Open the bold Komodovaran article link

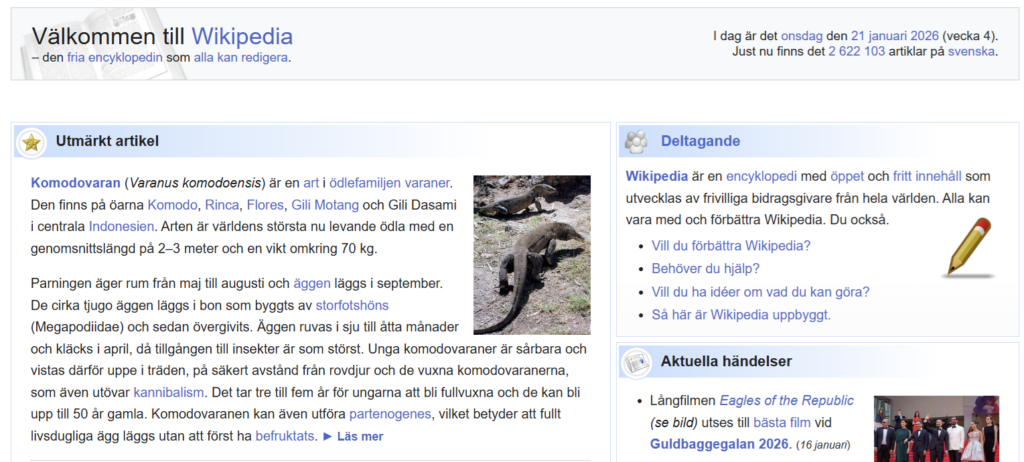pos(75,183)
